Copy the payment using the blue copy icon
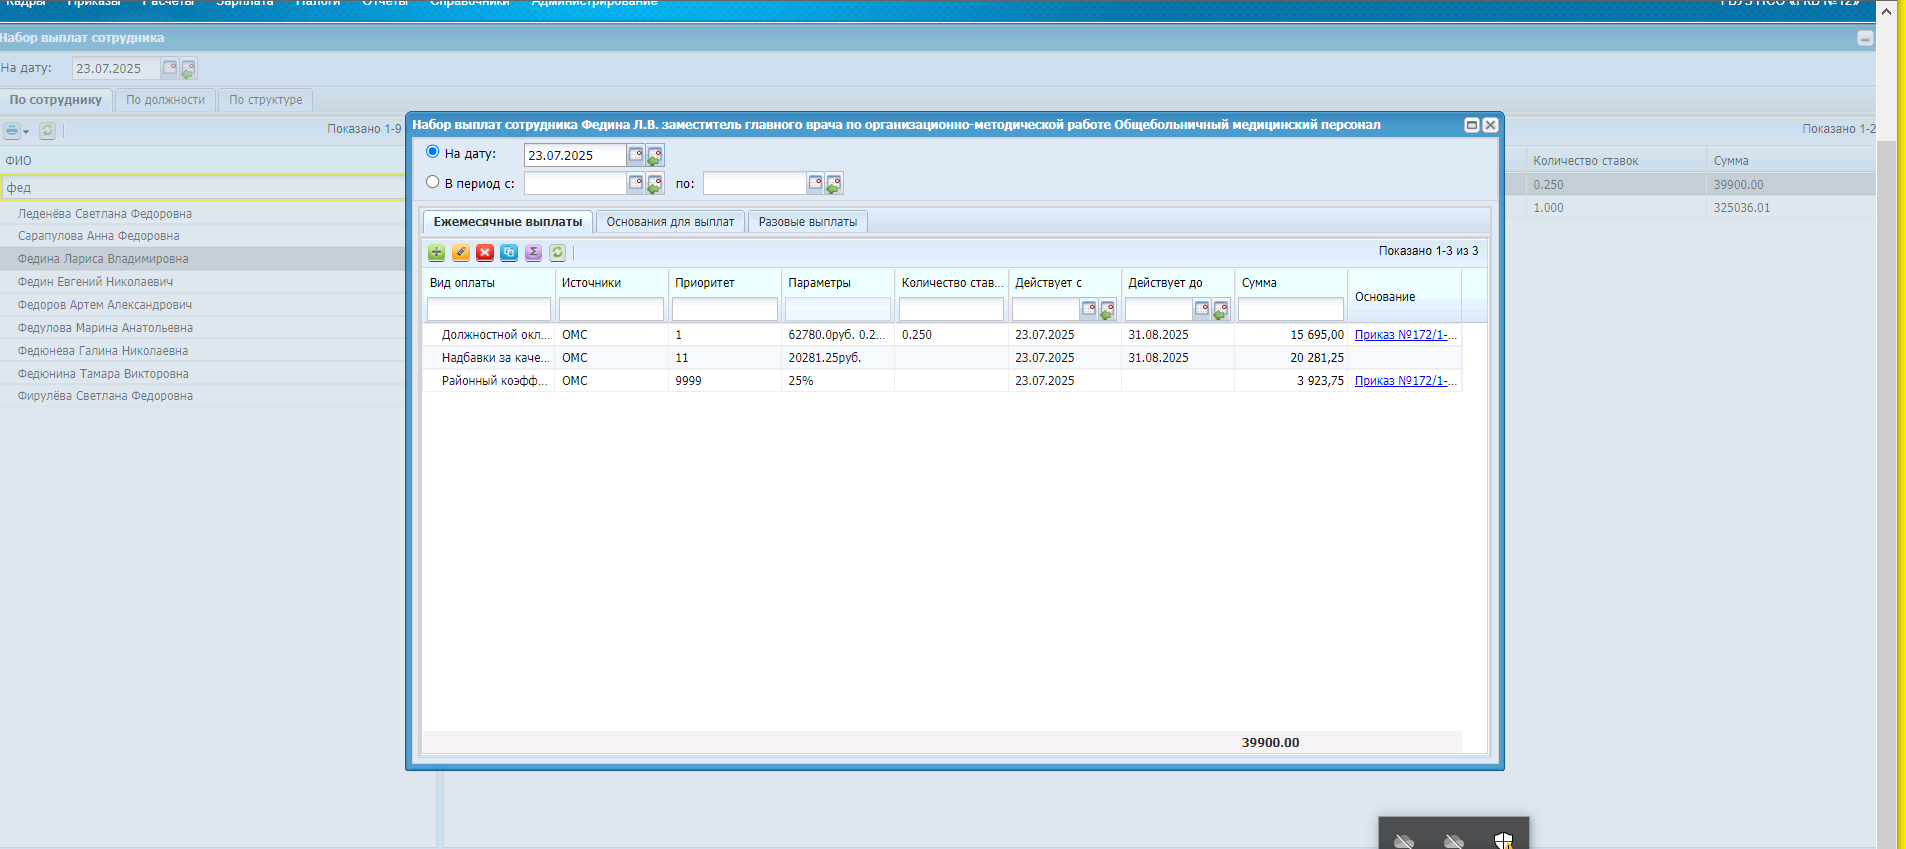Screen dimensions: 1906x849 click(509, 253)
